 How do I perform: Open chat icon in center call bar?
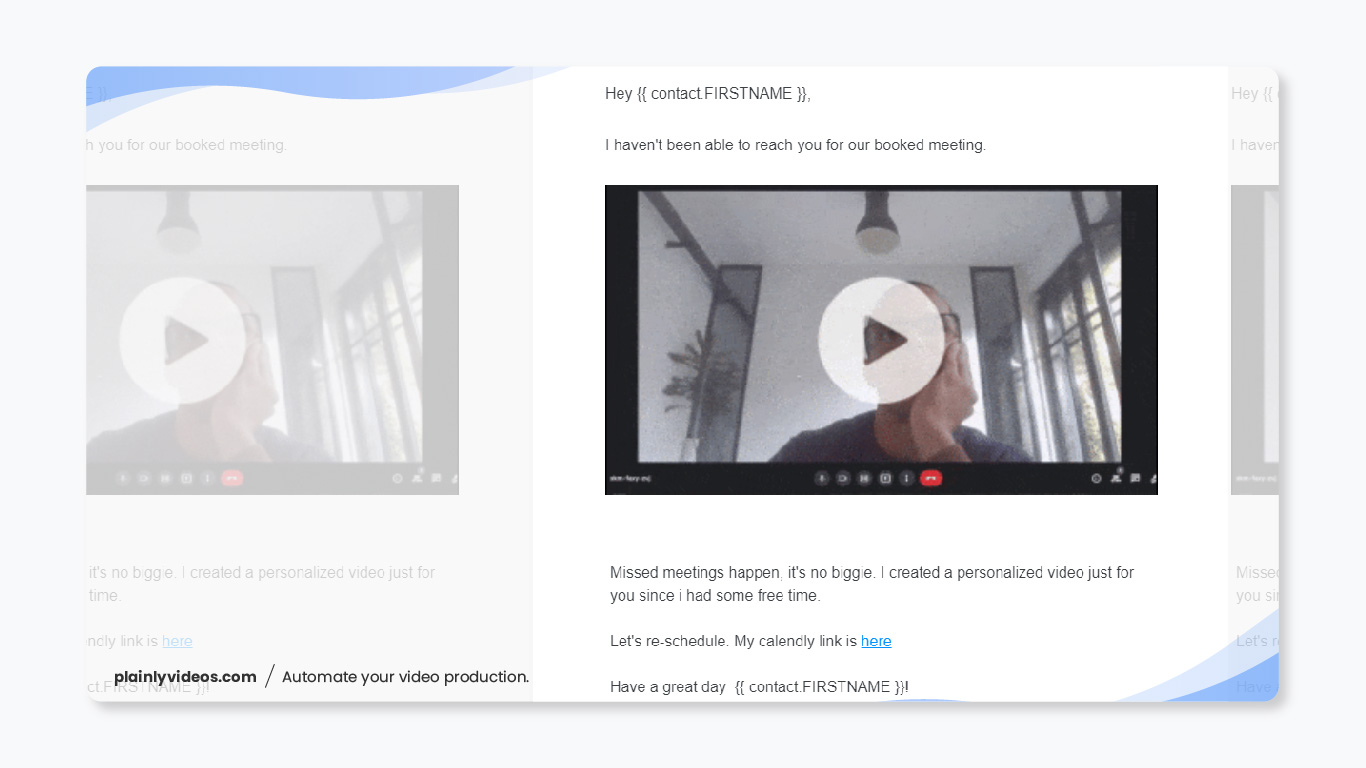(x=1135, y=478)
